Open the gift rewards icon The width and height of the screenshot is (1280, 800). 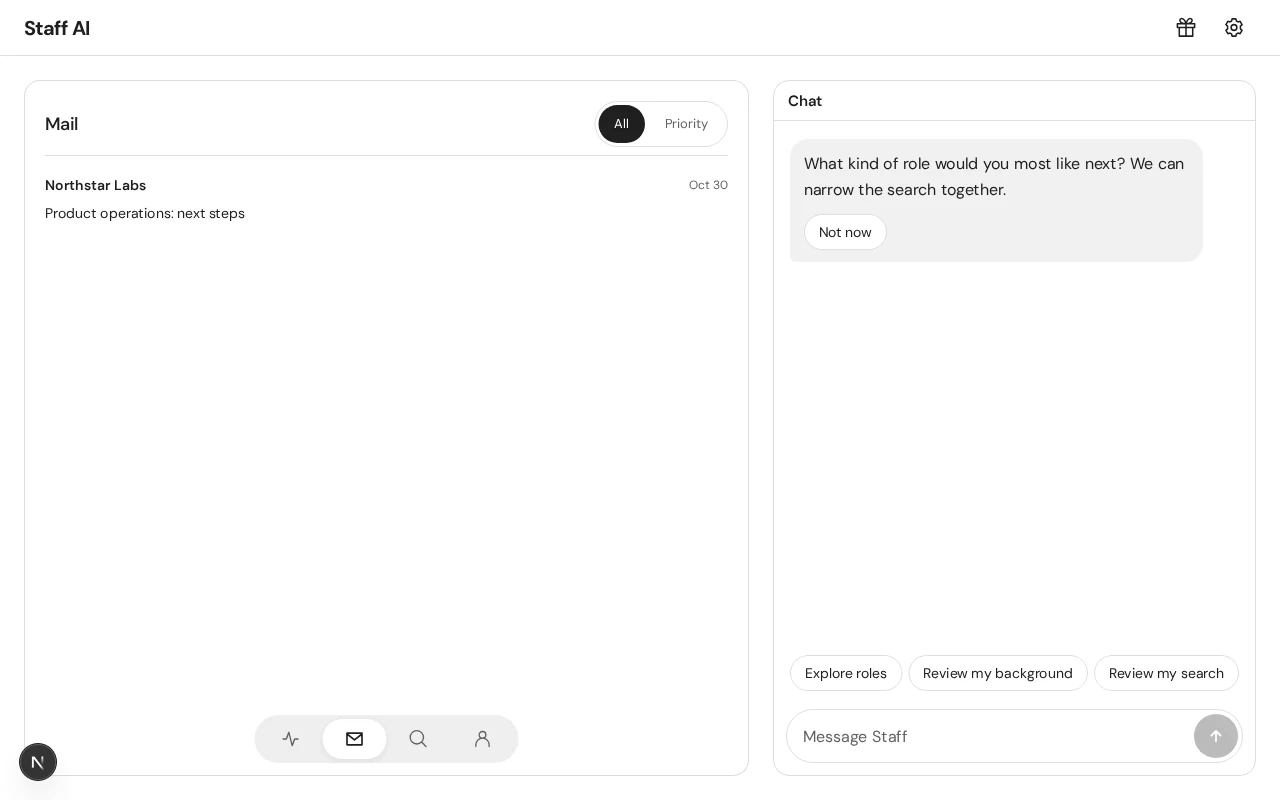coord(1186,28)
